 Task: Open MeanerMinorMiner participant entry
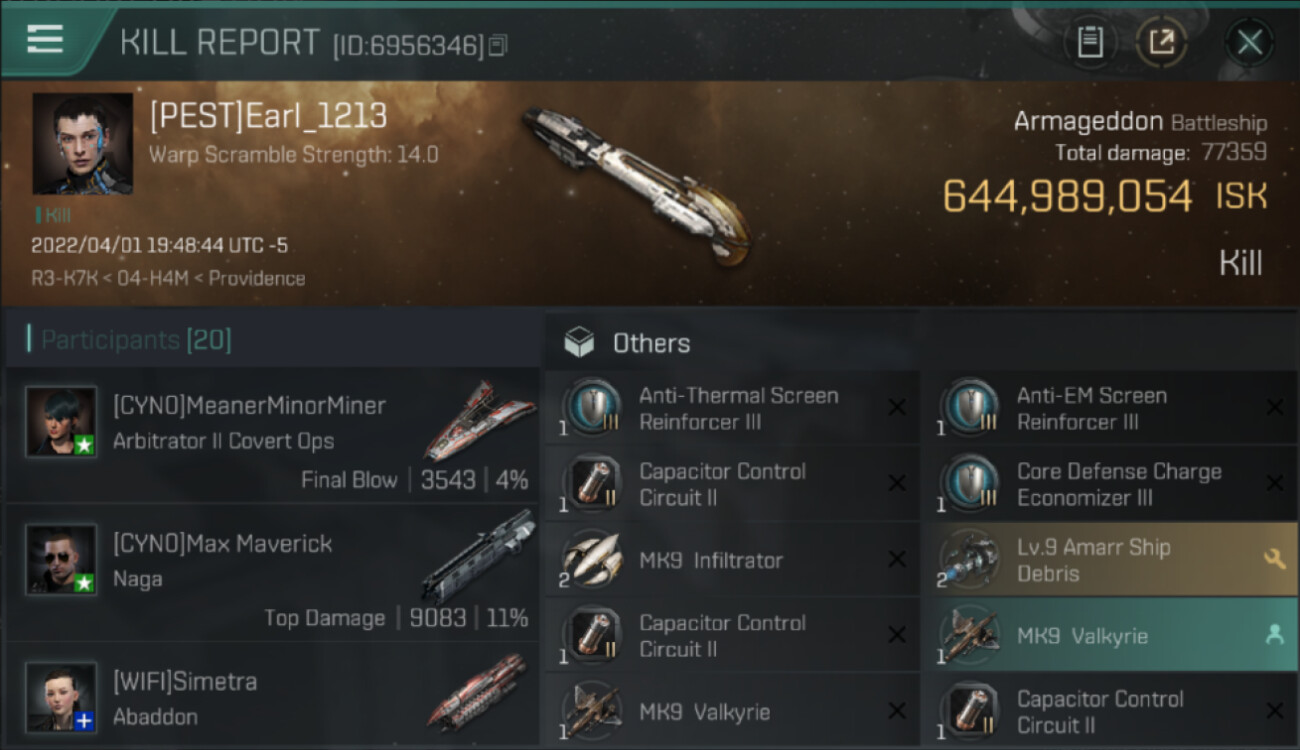[x=272, y=435]
